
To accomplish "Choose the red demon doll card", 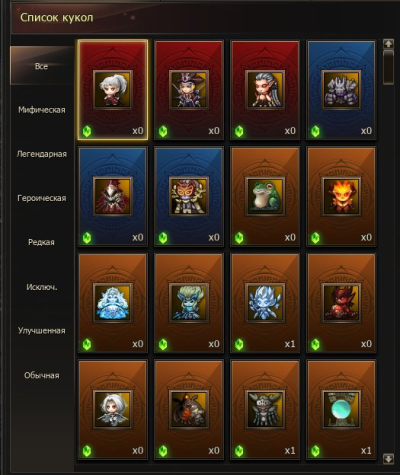I will click(341, 303).
